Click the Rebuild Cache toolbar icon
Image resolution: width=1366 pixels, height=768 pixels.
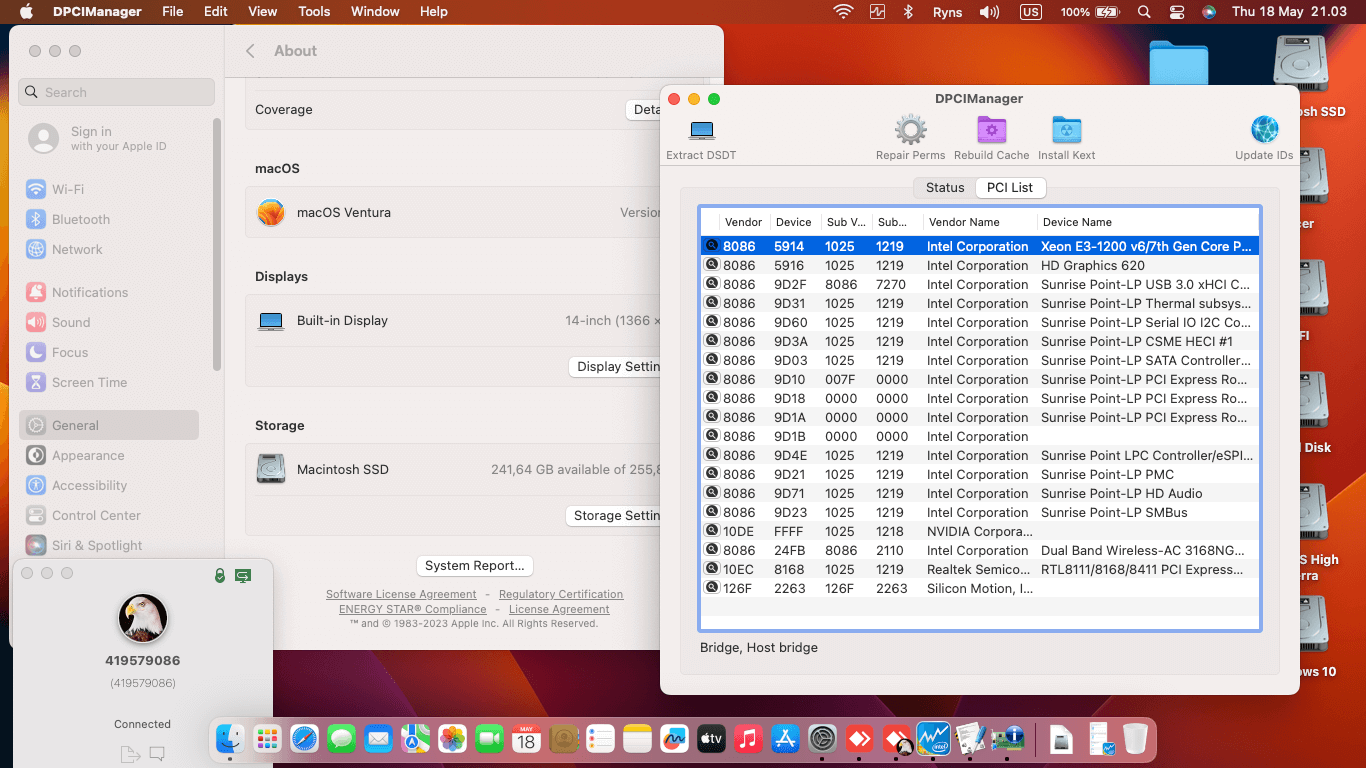(x=991, y=130)
